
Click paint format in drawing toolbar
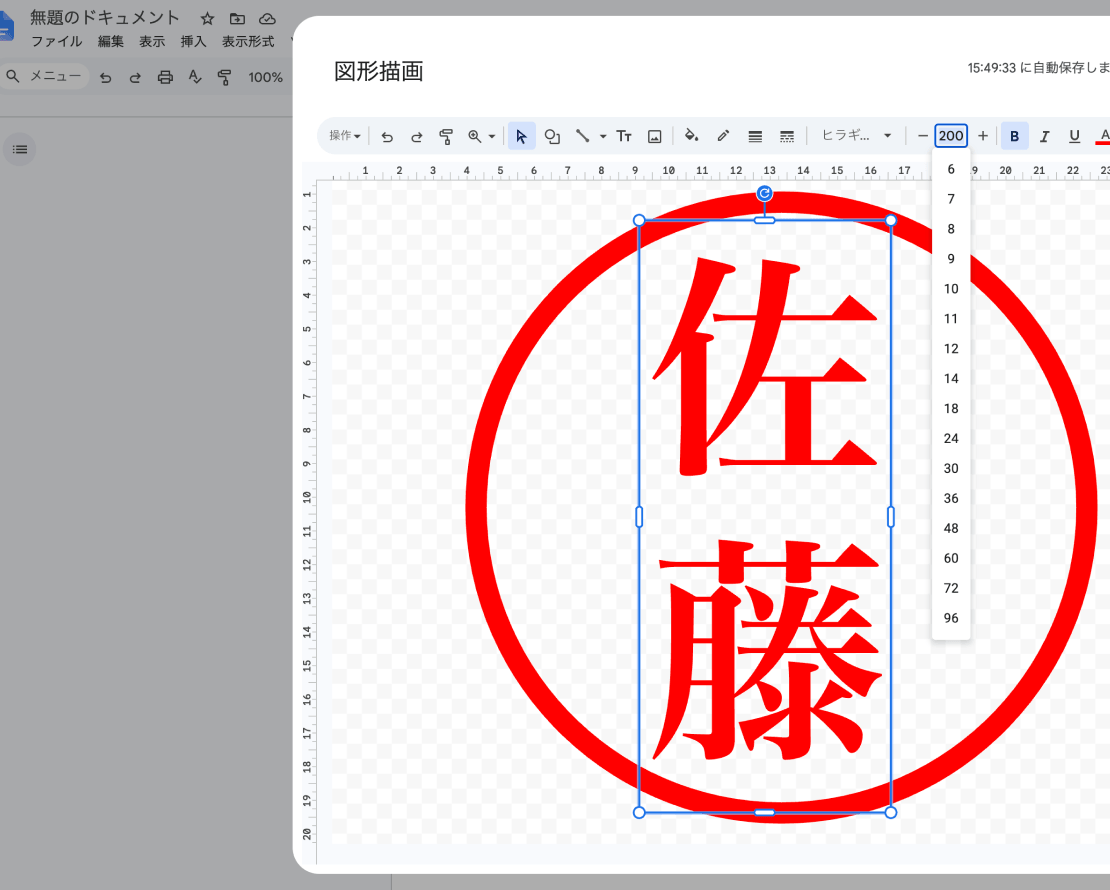pos(446,136)
